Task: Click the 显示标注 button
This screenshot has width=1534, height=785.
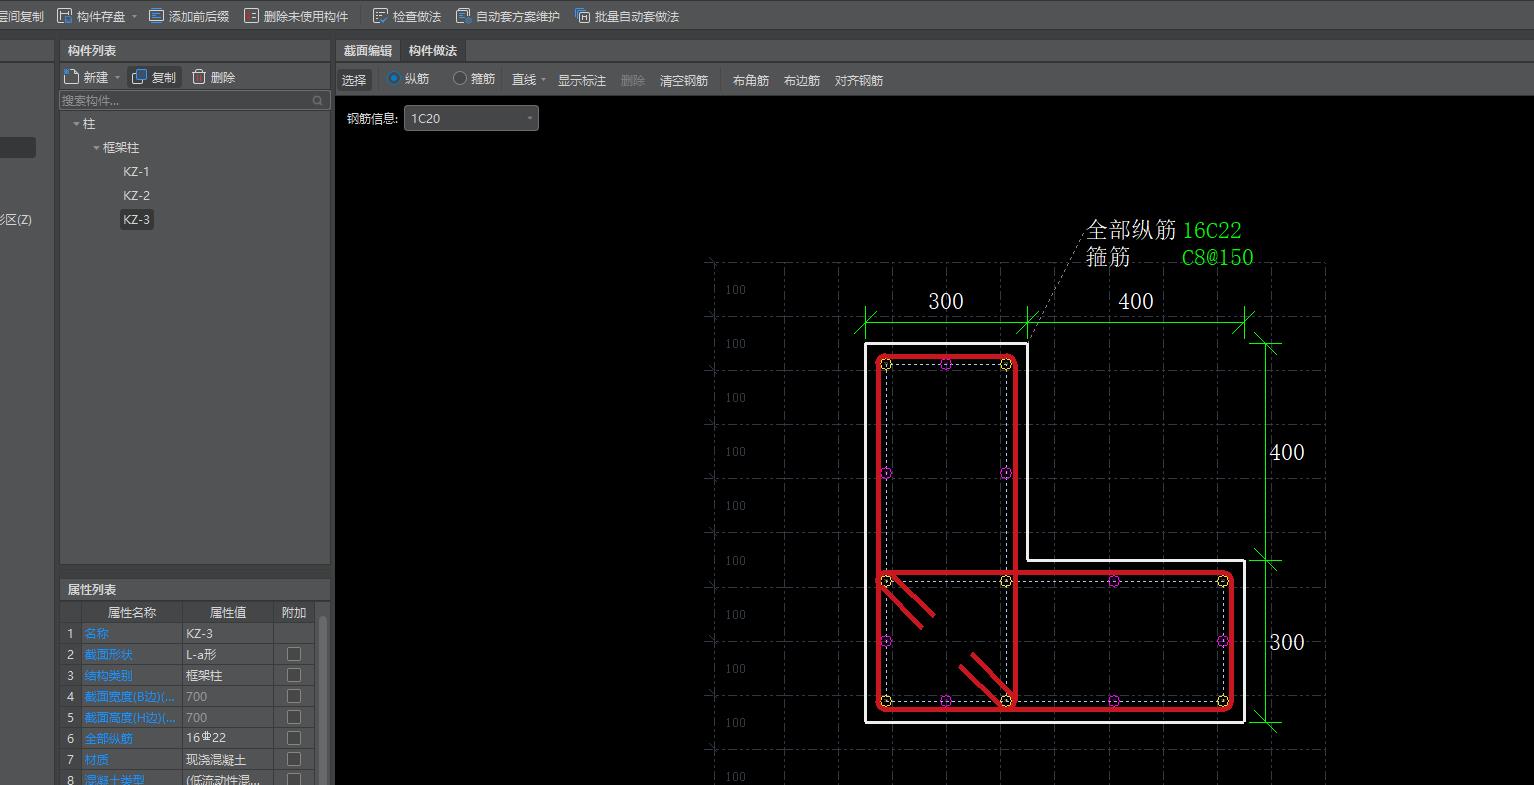Action: tap(582, 80)
